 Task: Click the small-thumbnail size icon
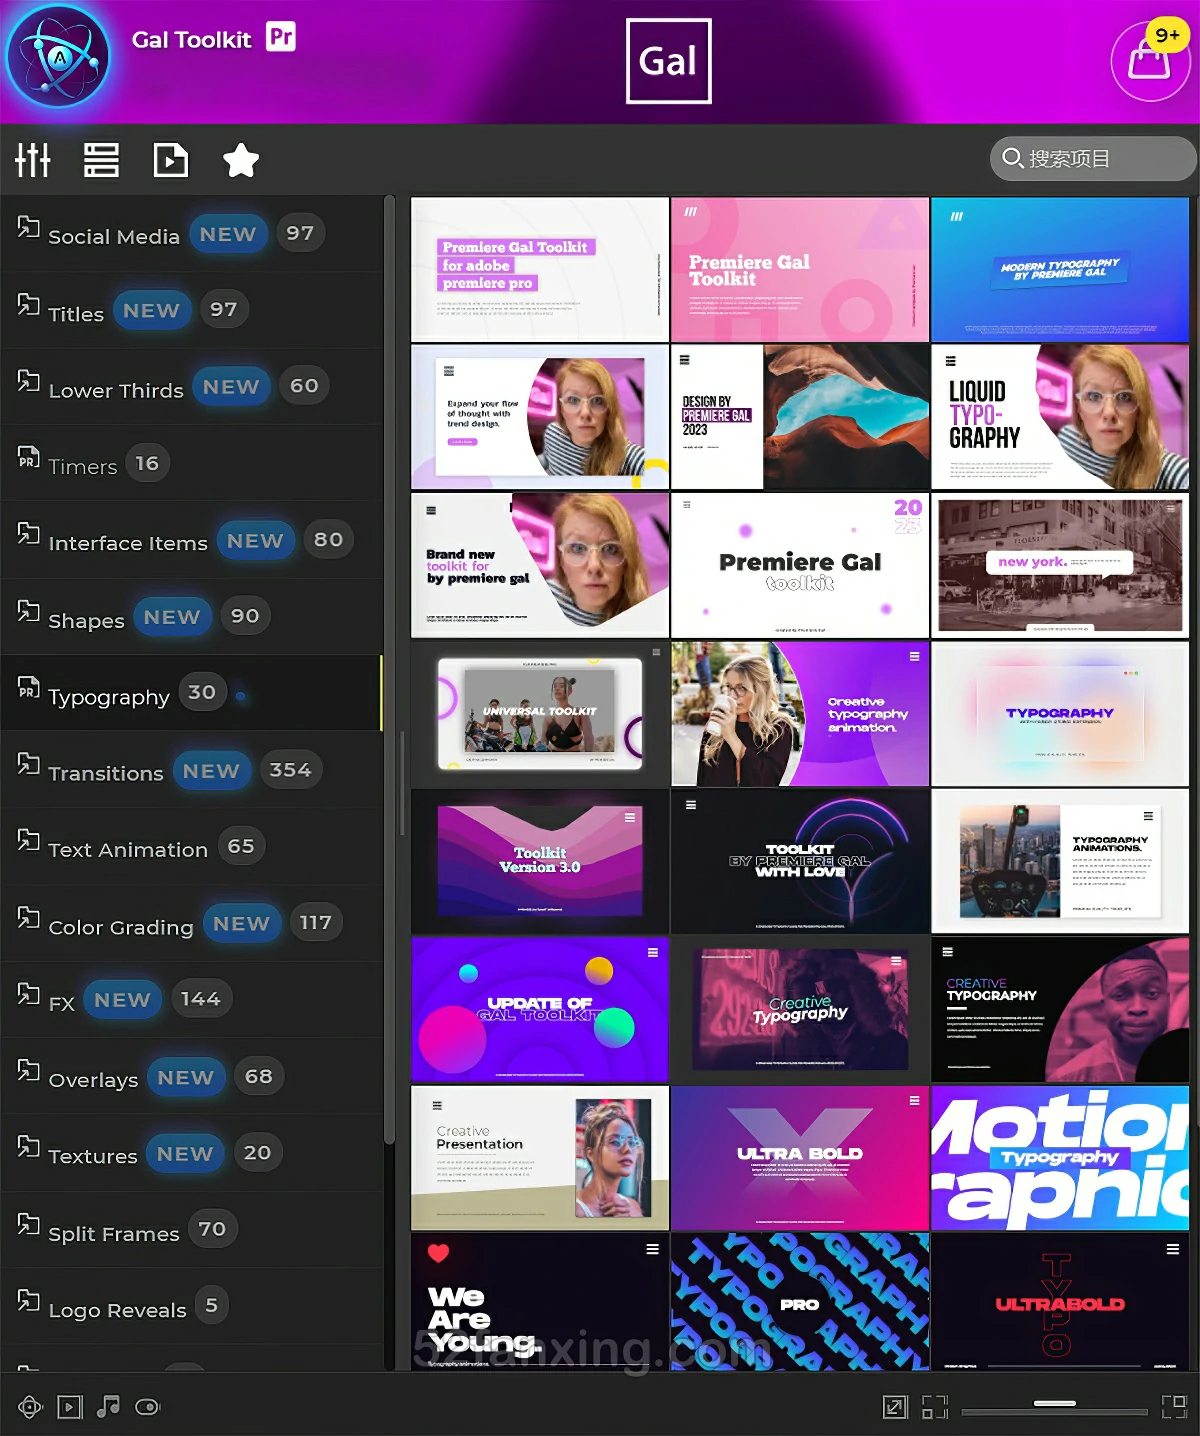pos(934,1407)
